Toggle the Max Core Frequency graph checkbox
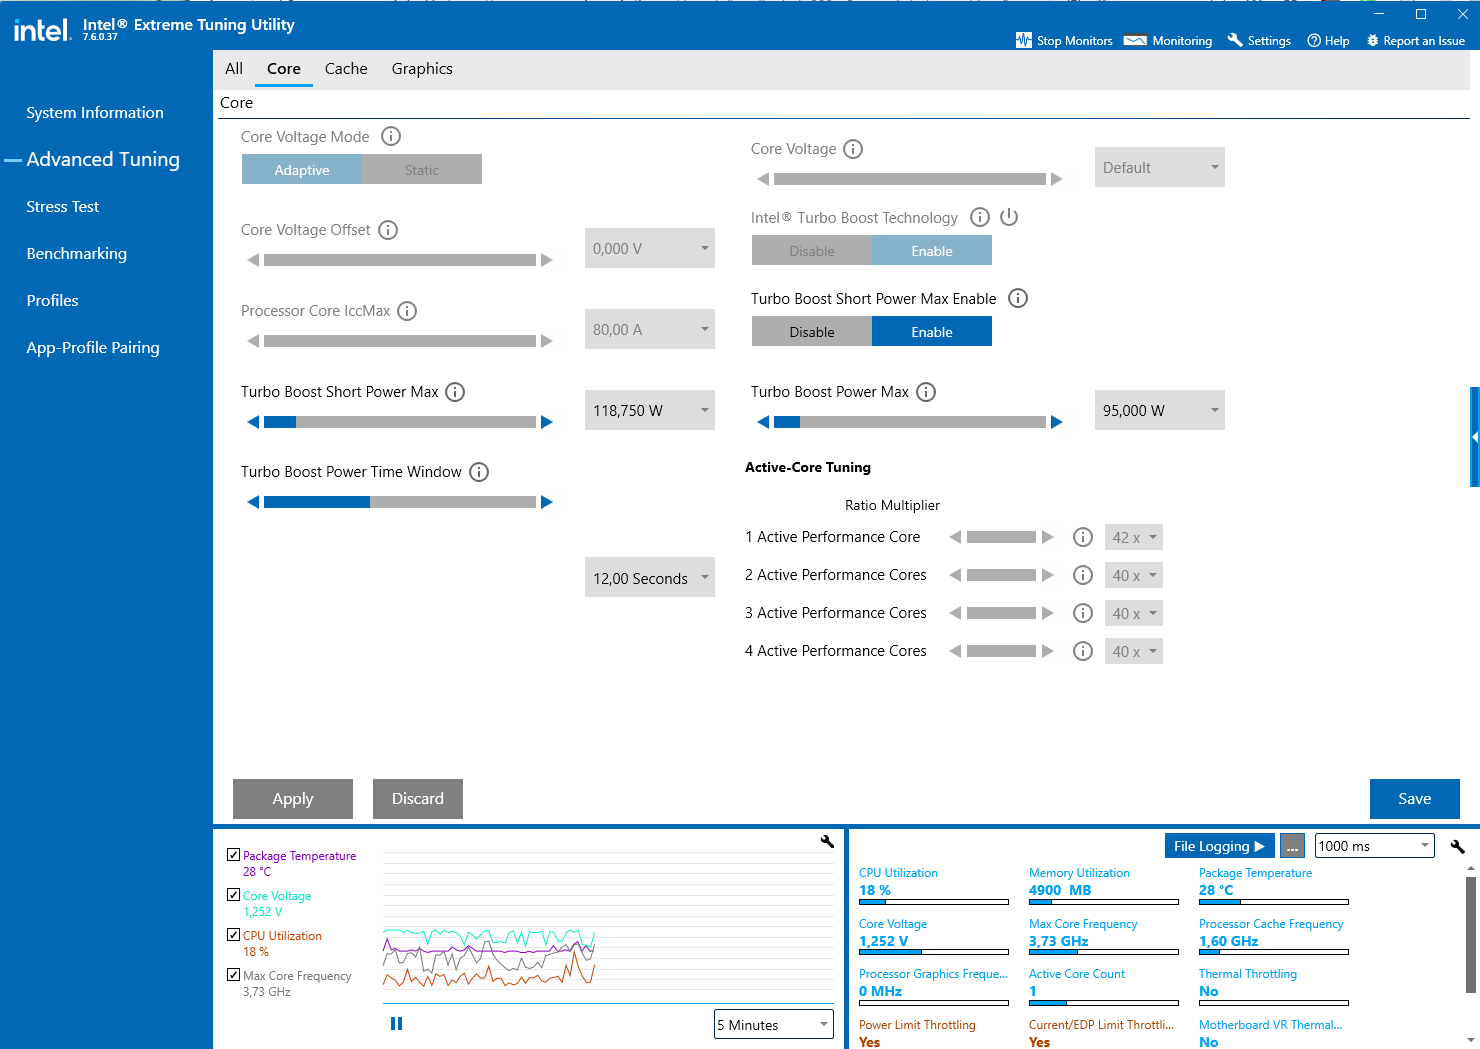 tap(233, 975)
